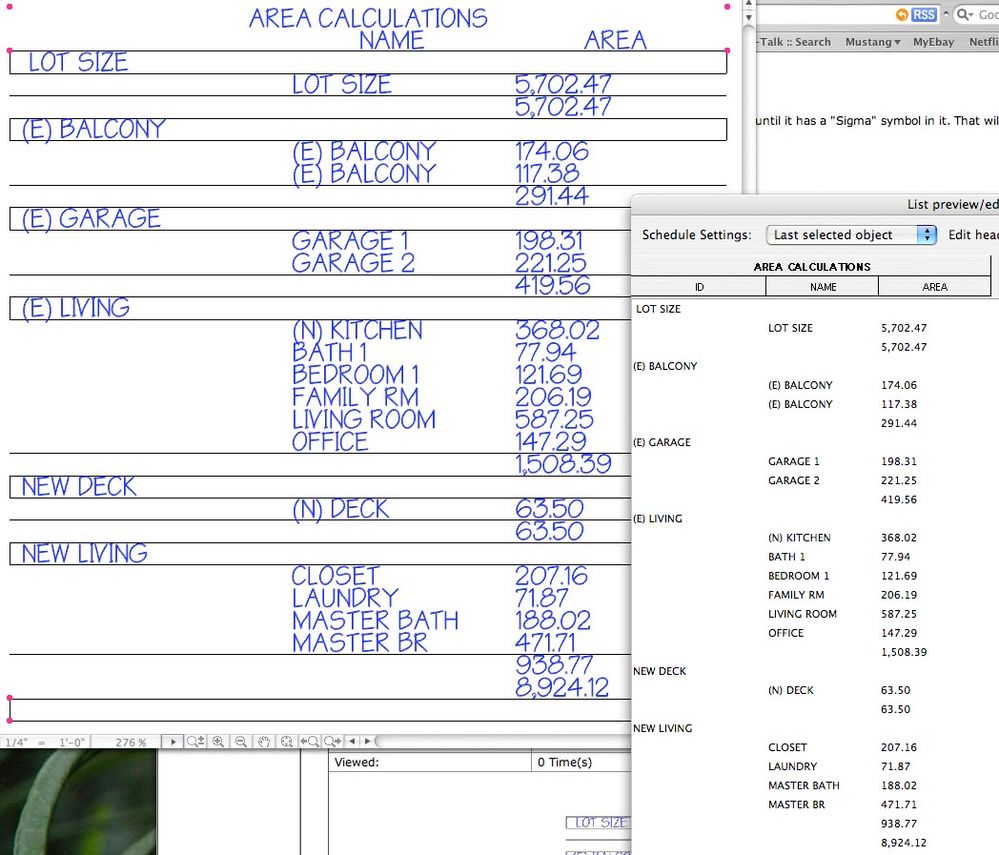
Task: Open the Netflix bookmark
Action: (x=984, y=42)
